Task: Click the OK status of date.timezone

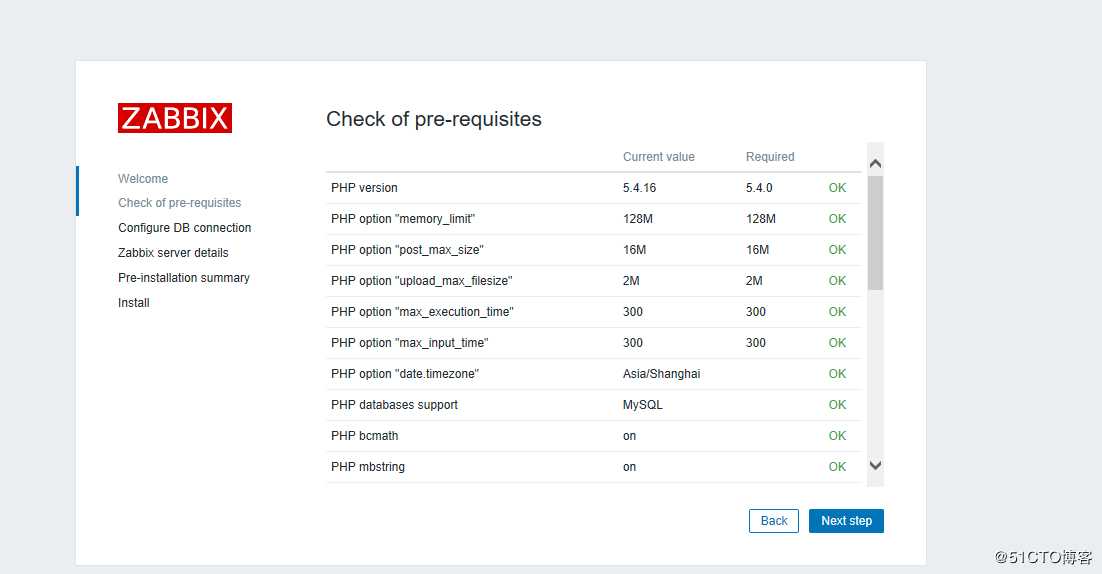Action: (837, 373)
